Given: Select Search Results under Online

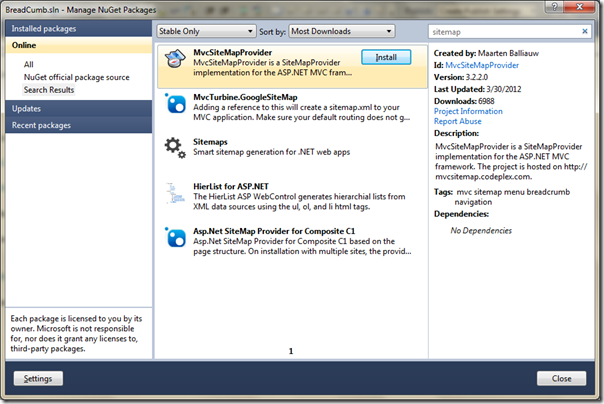Looking at the screenshot, I should click(49, 90).
